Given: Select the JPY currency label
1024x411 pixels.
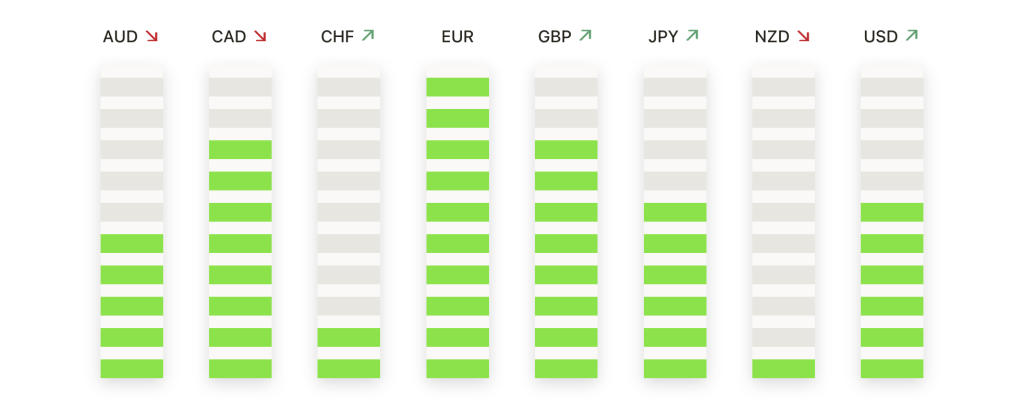Looking at the screenshot, I should [663, 37].
